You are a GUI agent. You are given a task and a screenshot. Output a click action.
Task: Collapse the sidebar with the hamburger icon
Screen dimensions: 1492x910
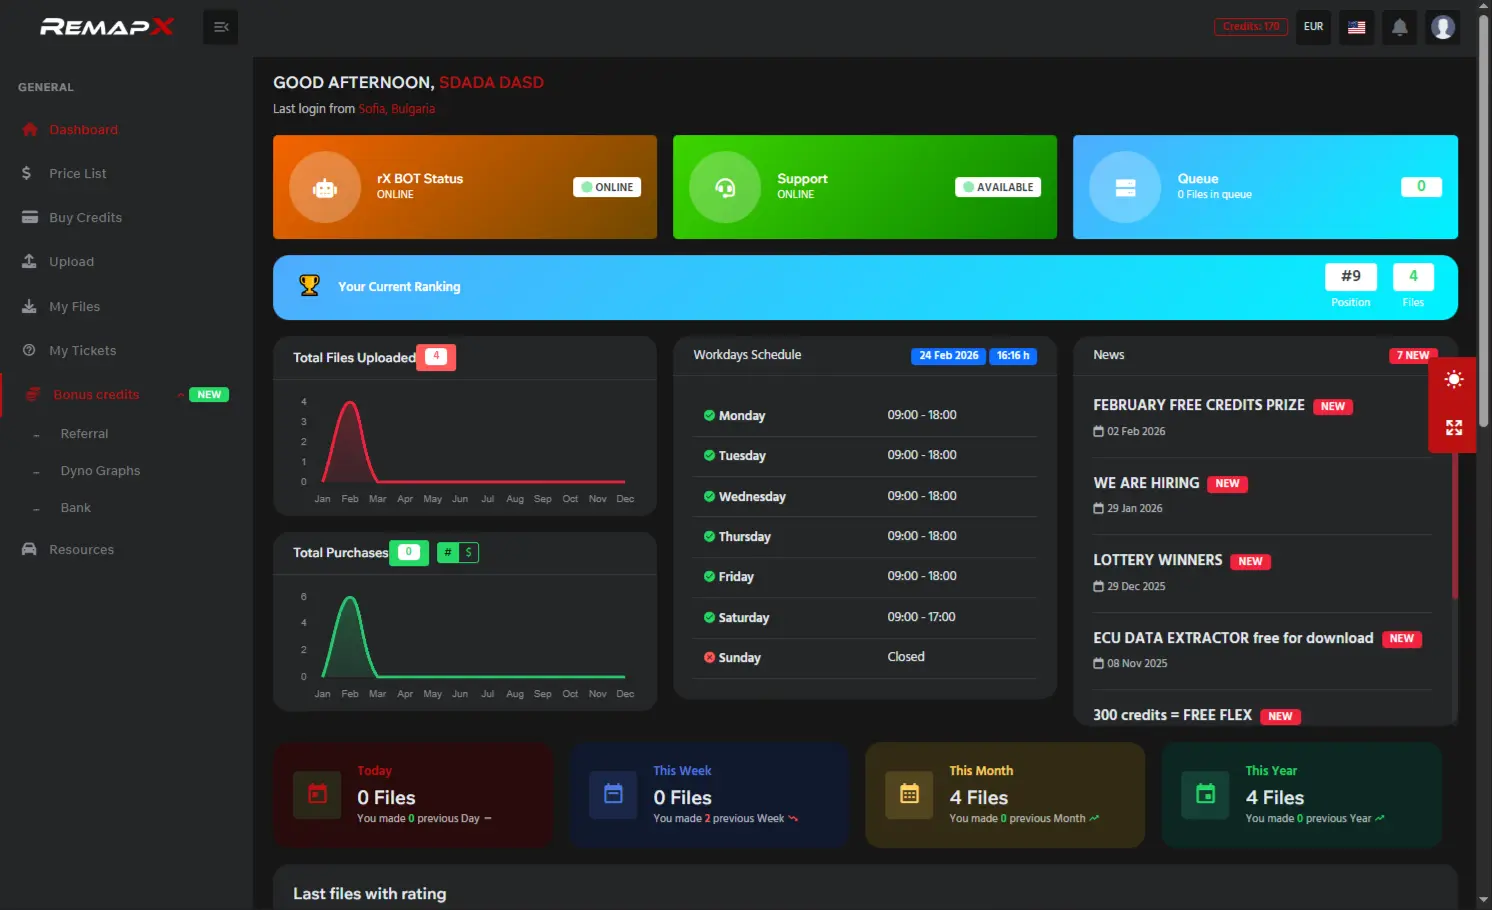pyautogui.click(x=221, y=27)
